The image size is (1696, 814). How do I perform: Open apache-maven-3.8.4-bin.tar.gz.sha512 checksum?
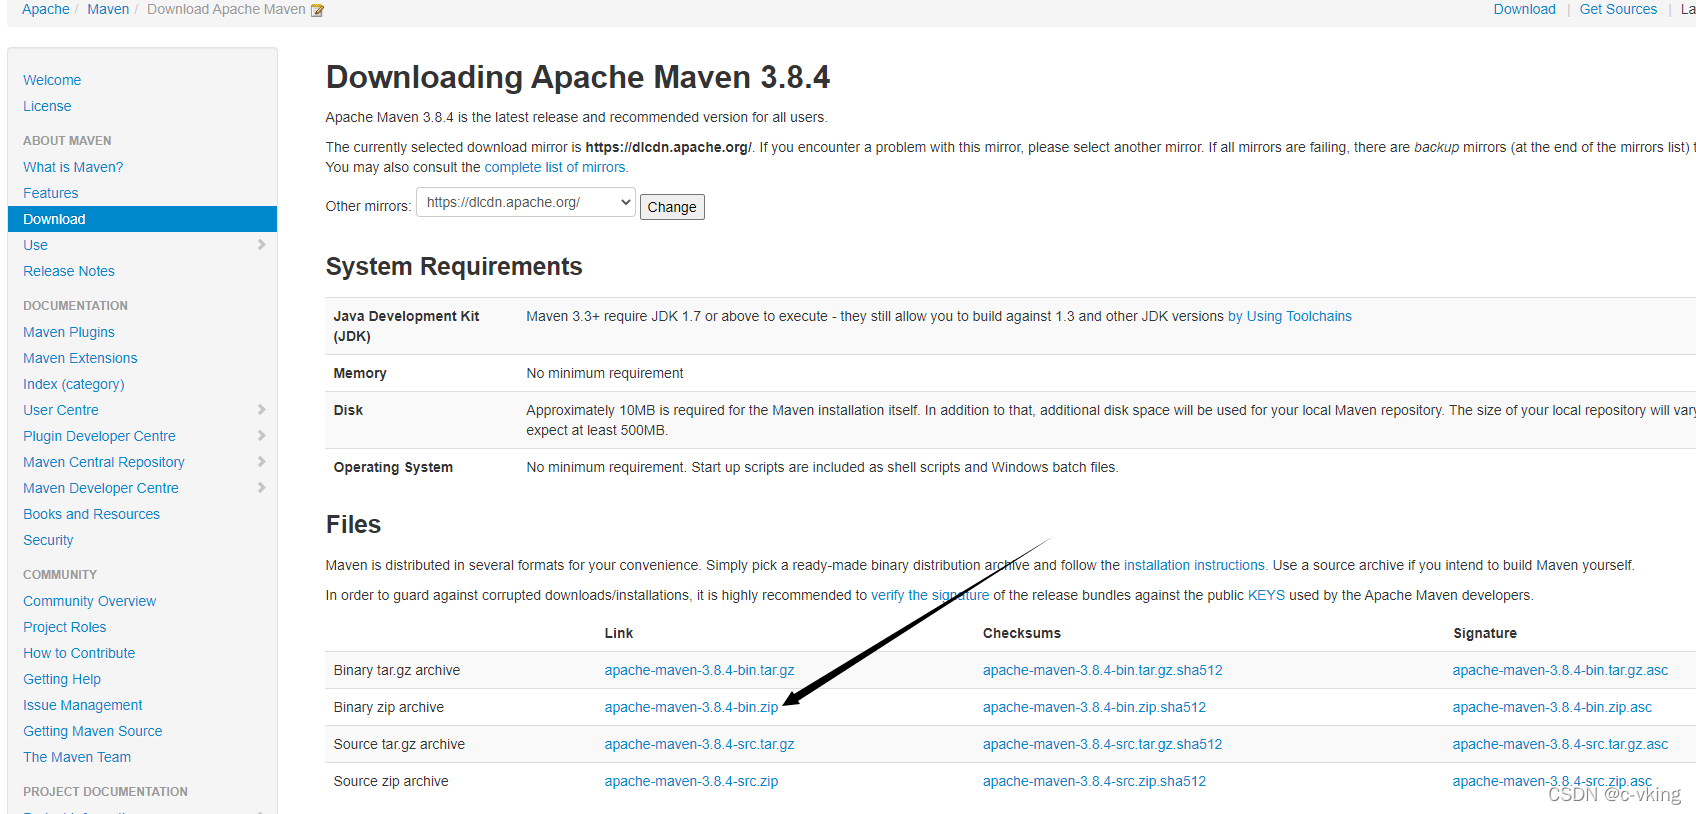tap(1102, 670)
